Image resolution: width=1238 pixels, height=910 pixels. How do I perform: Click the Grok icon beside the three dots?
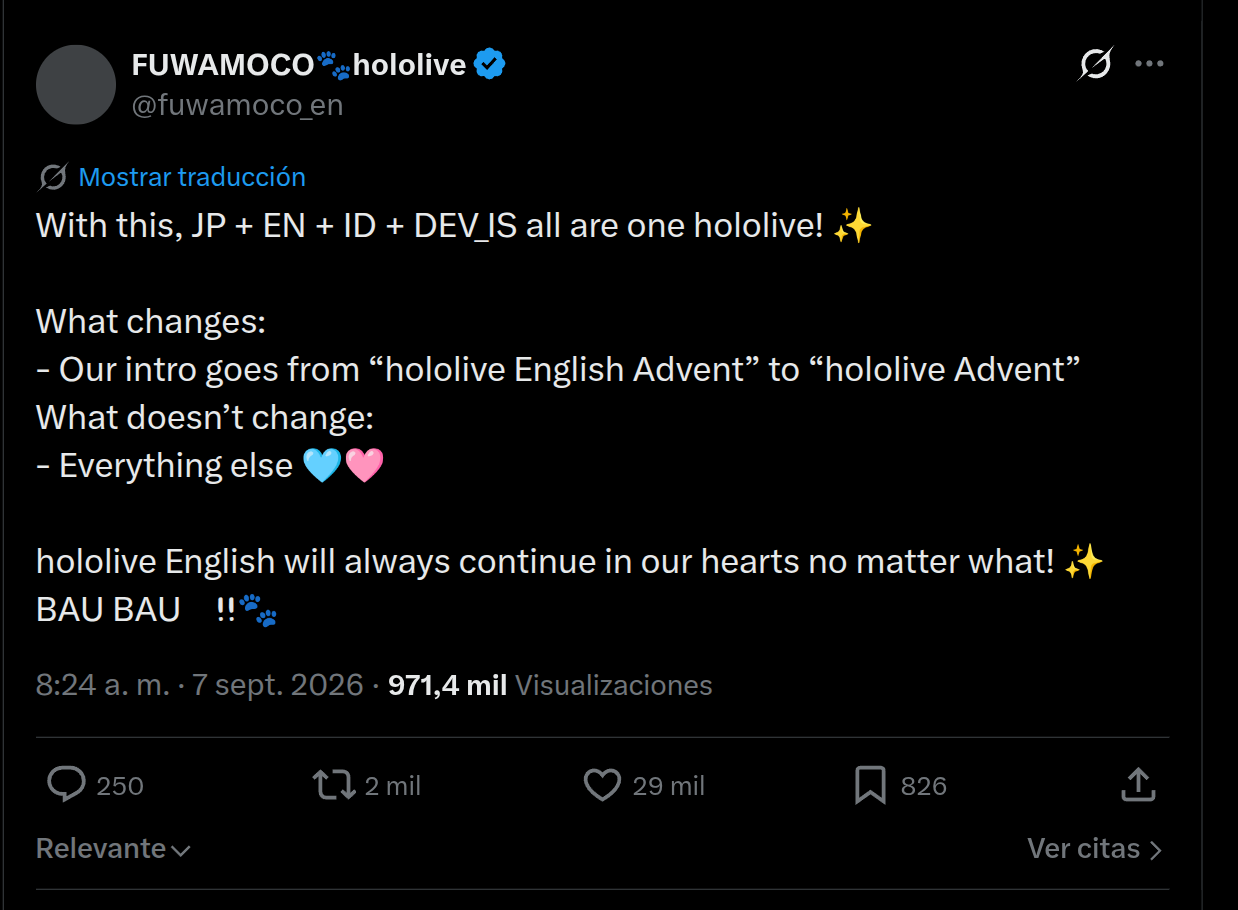1095,64
